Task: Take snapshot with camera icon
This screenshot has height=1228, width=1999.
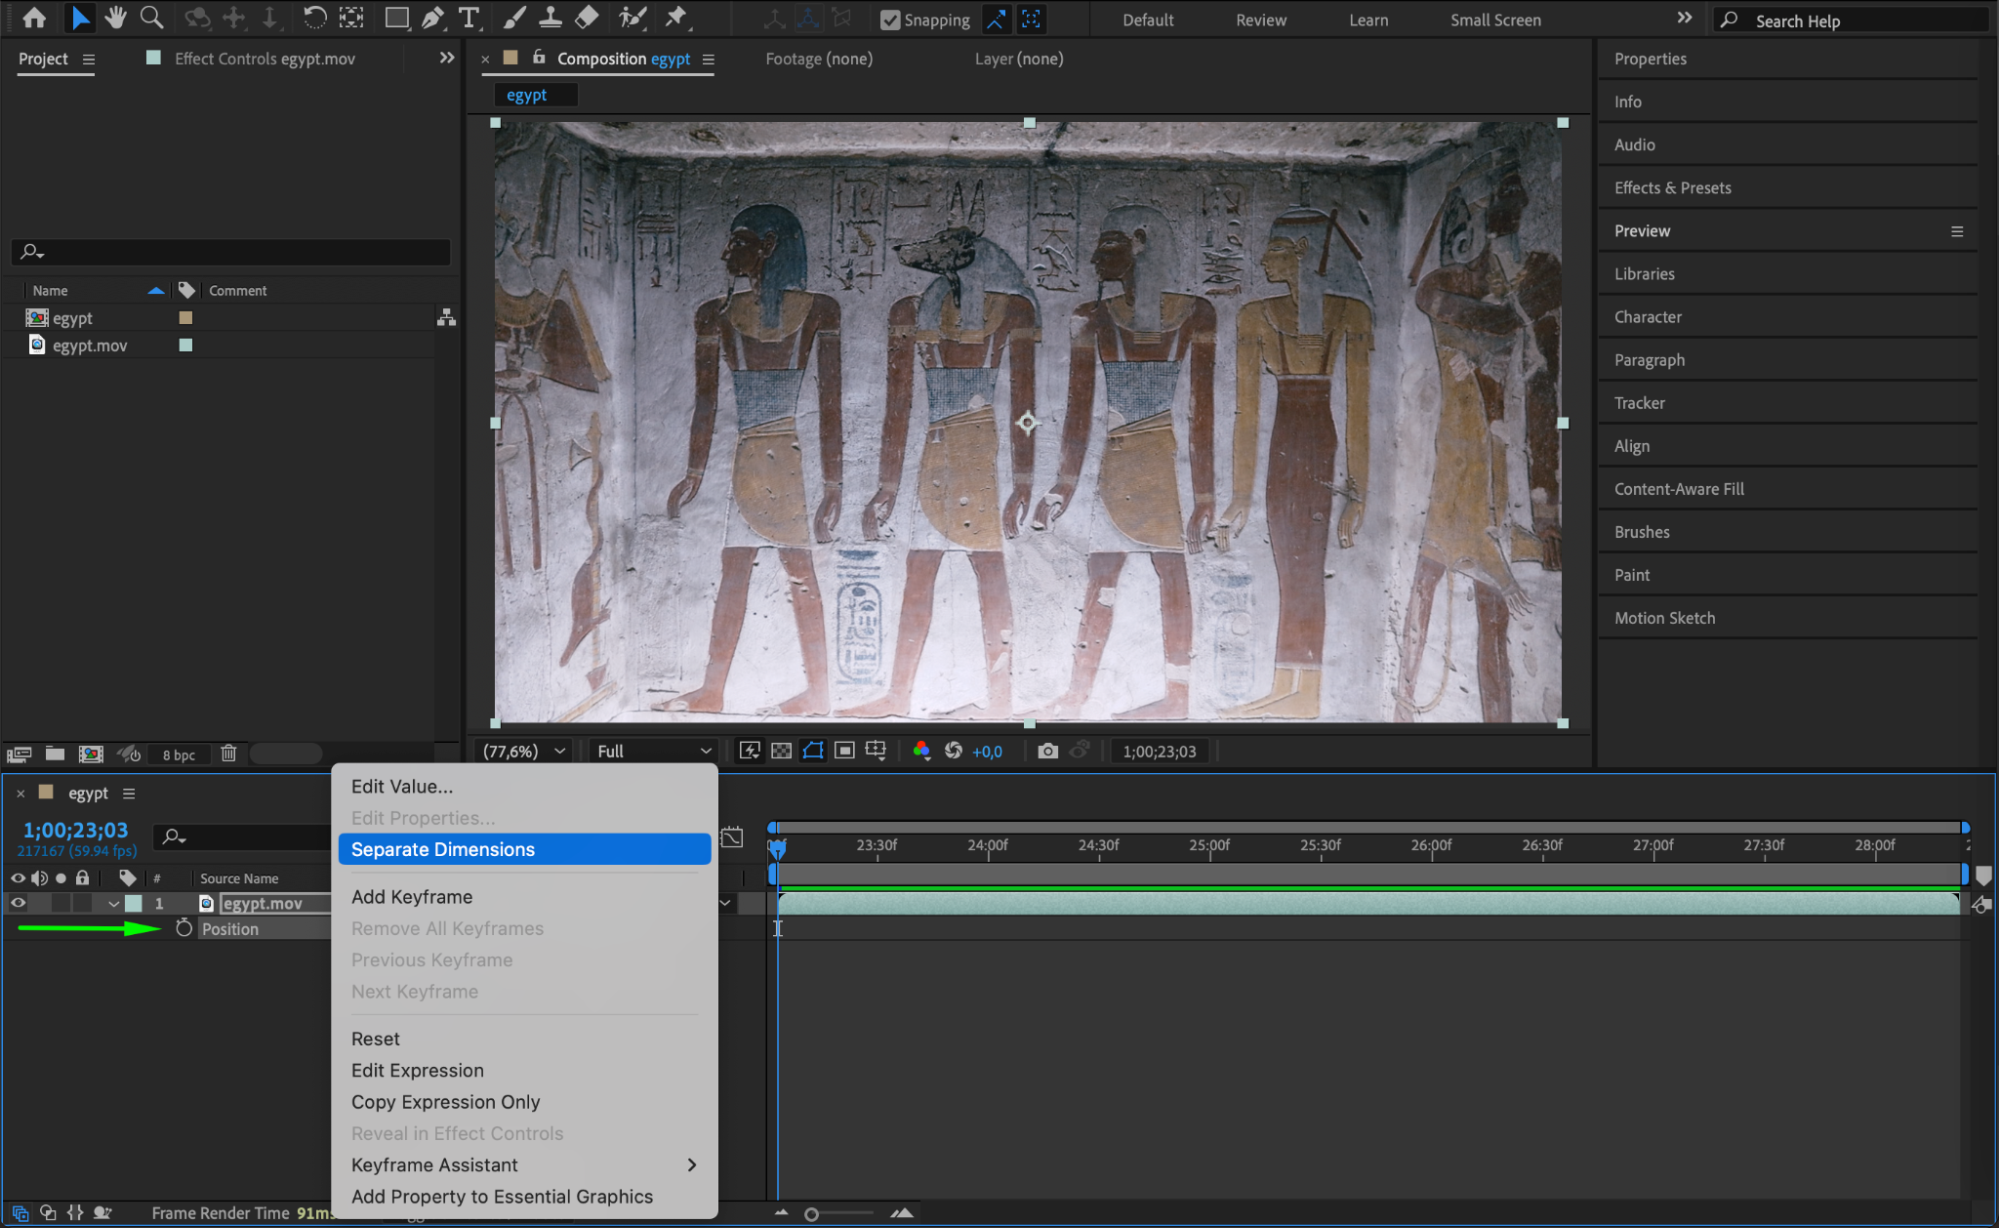Action: 1047,751
